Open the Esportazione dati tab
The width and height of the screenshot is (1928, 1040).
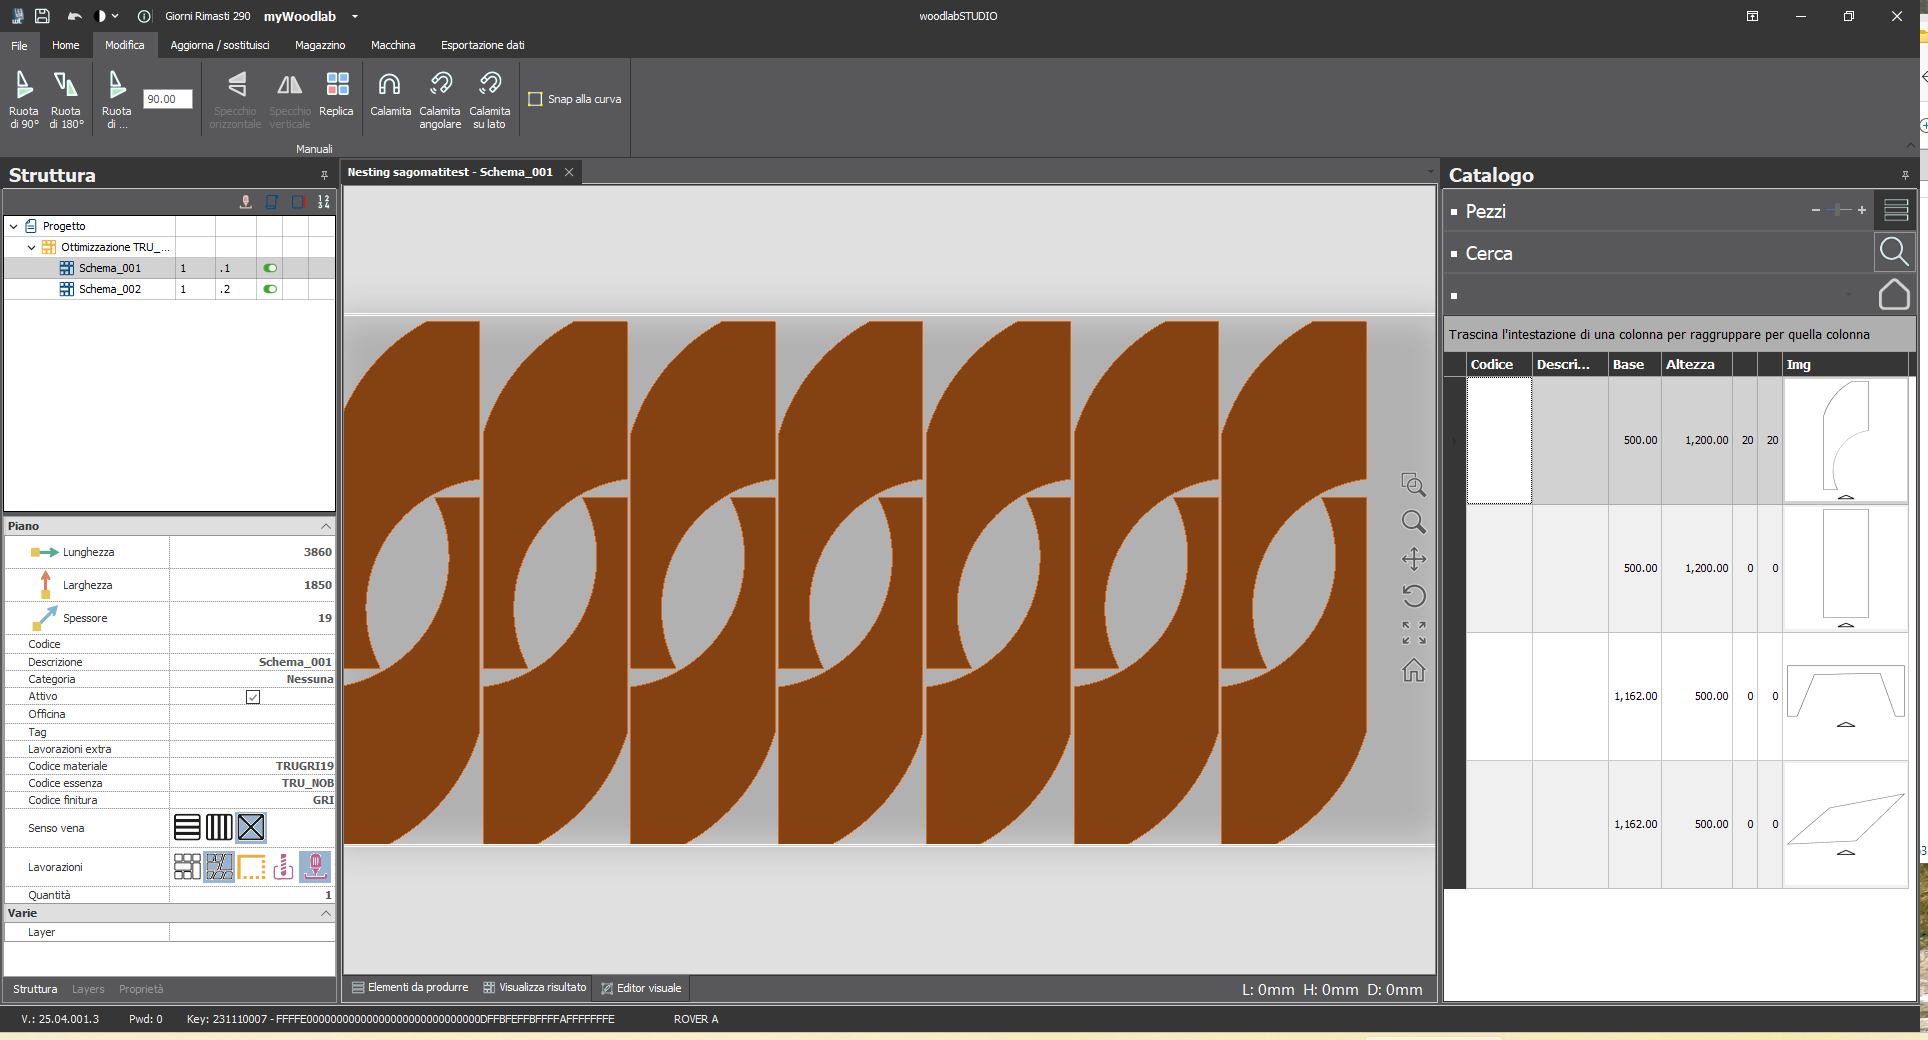click(482, 45)
